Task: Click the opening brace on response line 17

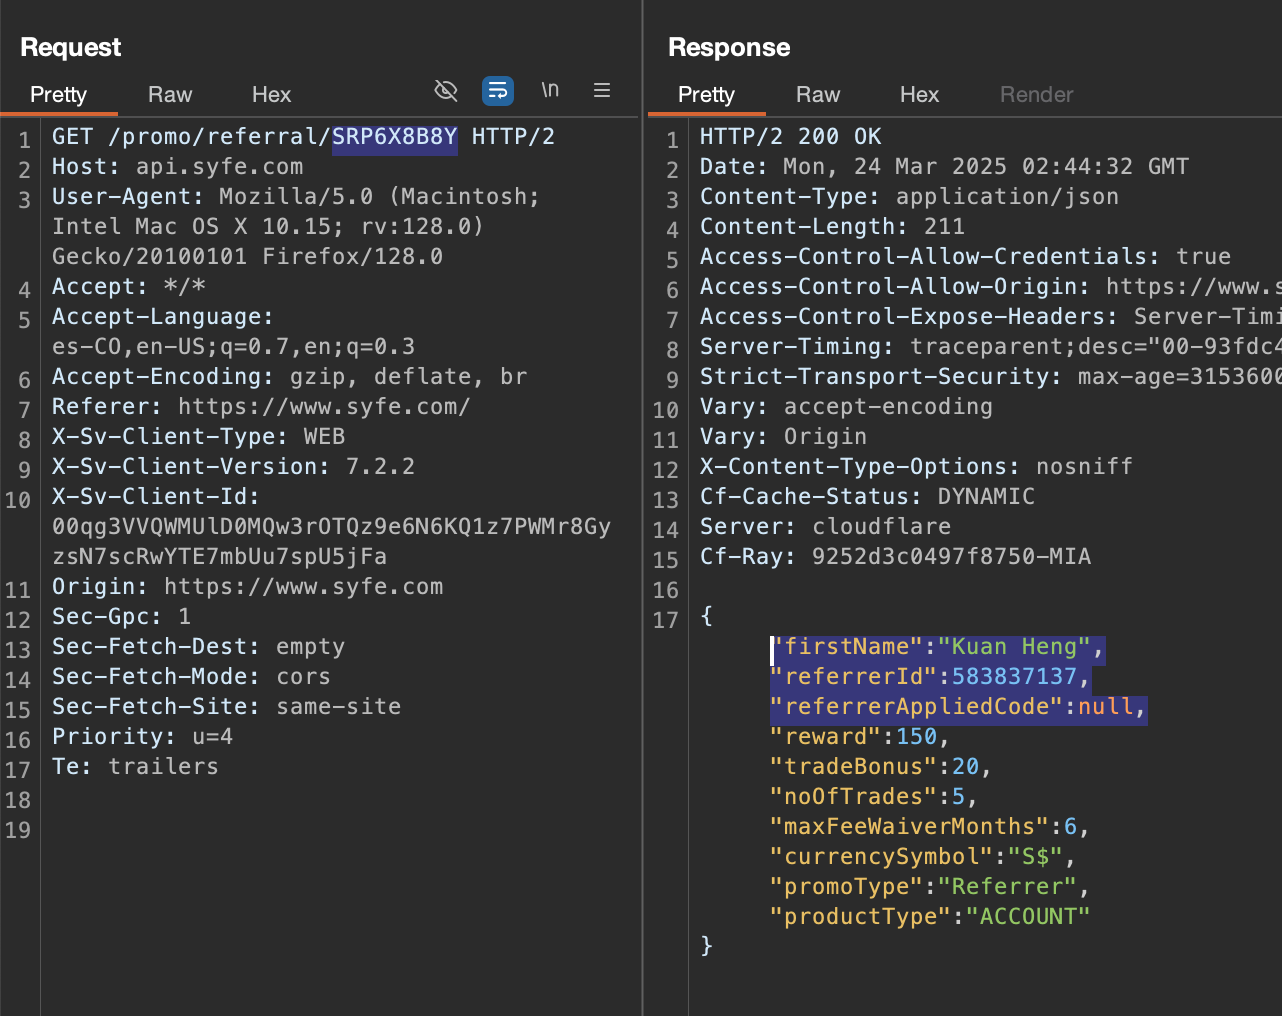Action: [x=707, y=616]
